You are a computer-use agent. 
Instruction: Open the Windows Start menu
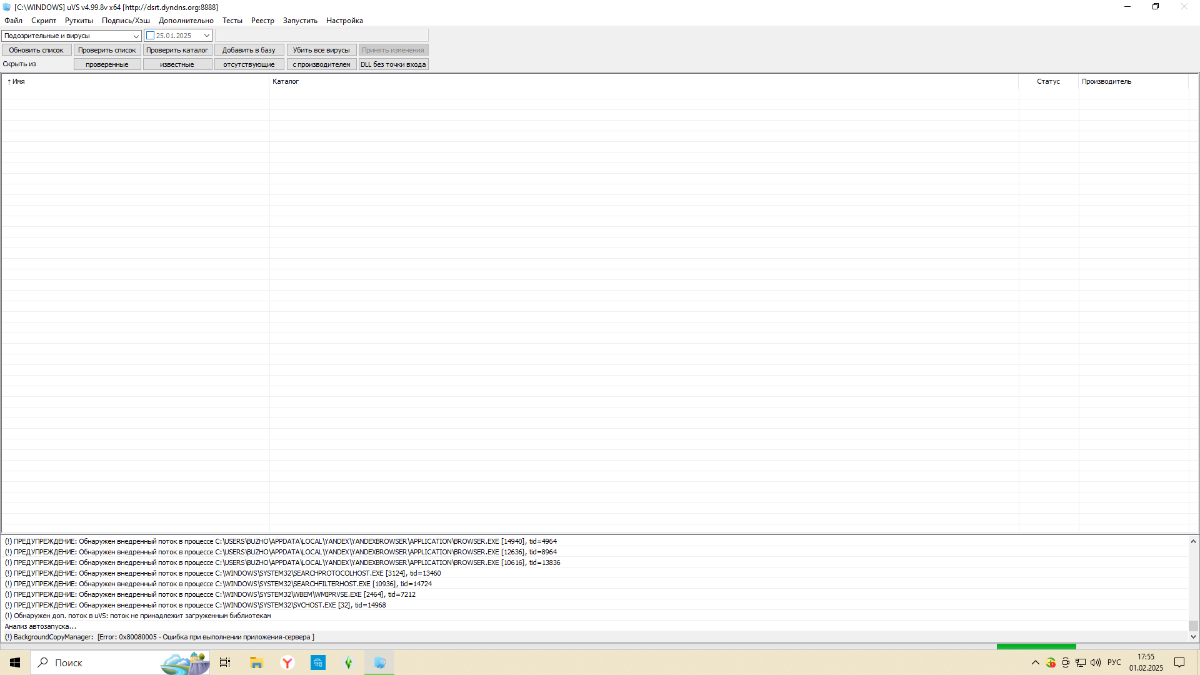click(x=15, y=662)
